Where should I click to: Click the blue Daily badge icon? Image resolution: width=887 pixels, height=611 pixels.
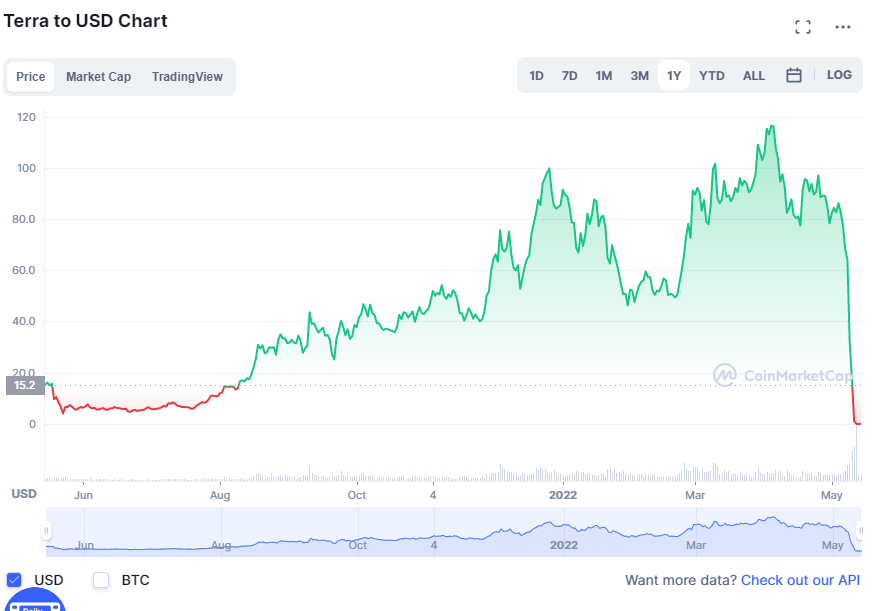click(35, 601)
